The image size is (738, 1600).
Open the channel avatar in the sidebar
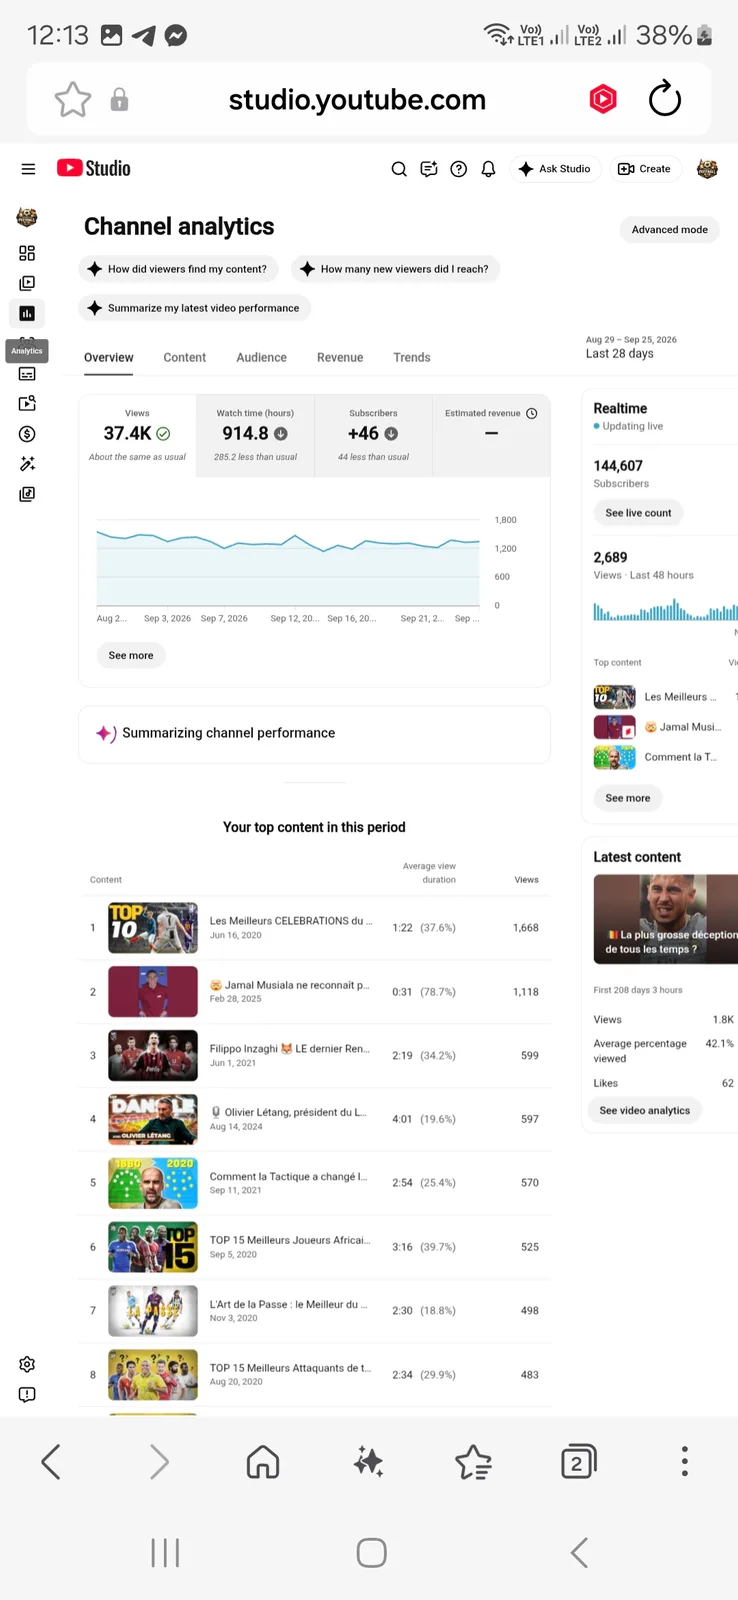(27, 216)
